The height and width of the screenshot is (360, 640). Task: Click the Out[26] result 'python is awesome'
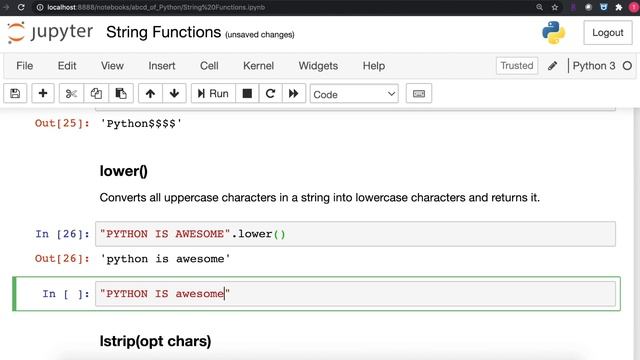tap(165, 259)
